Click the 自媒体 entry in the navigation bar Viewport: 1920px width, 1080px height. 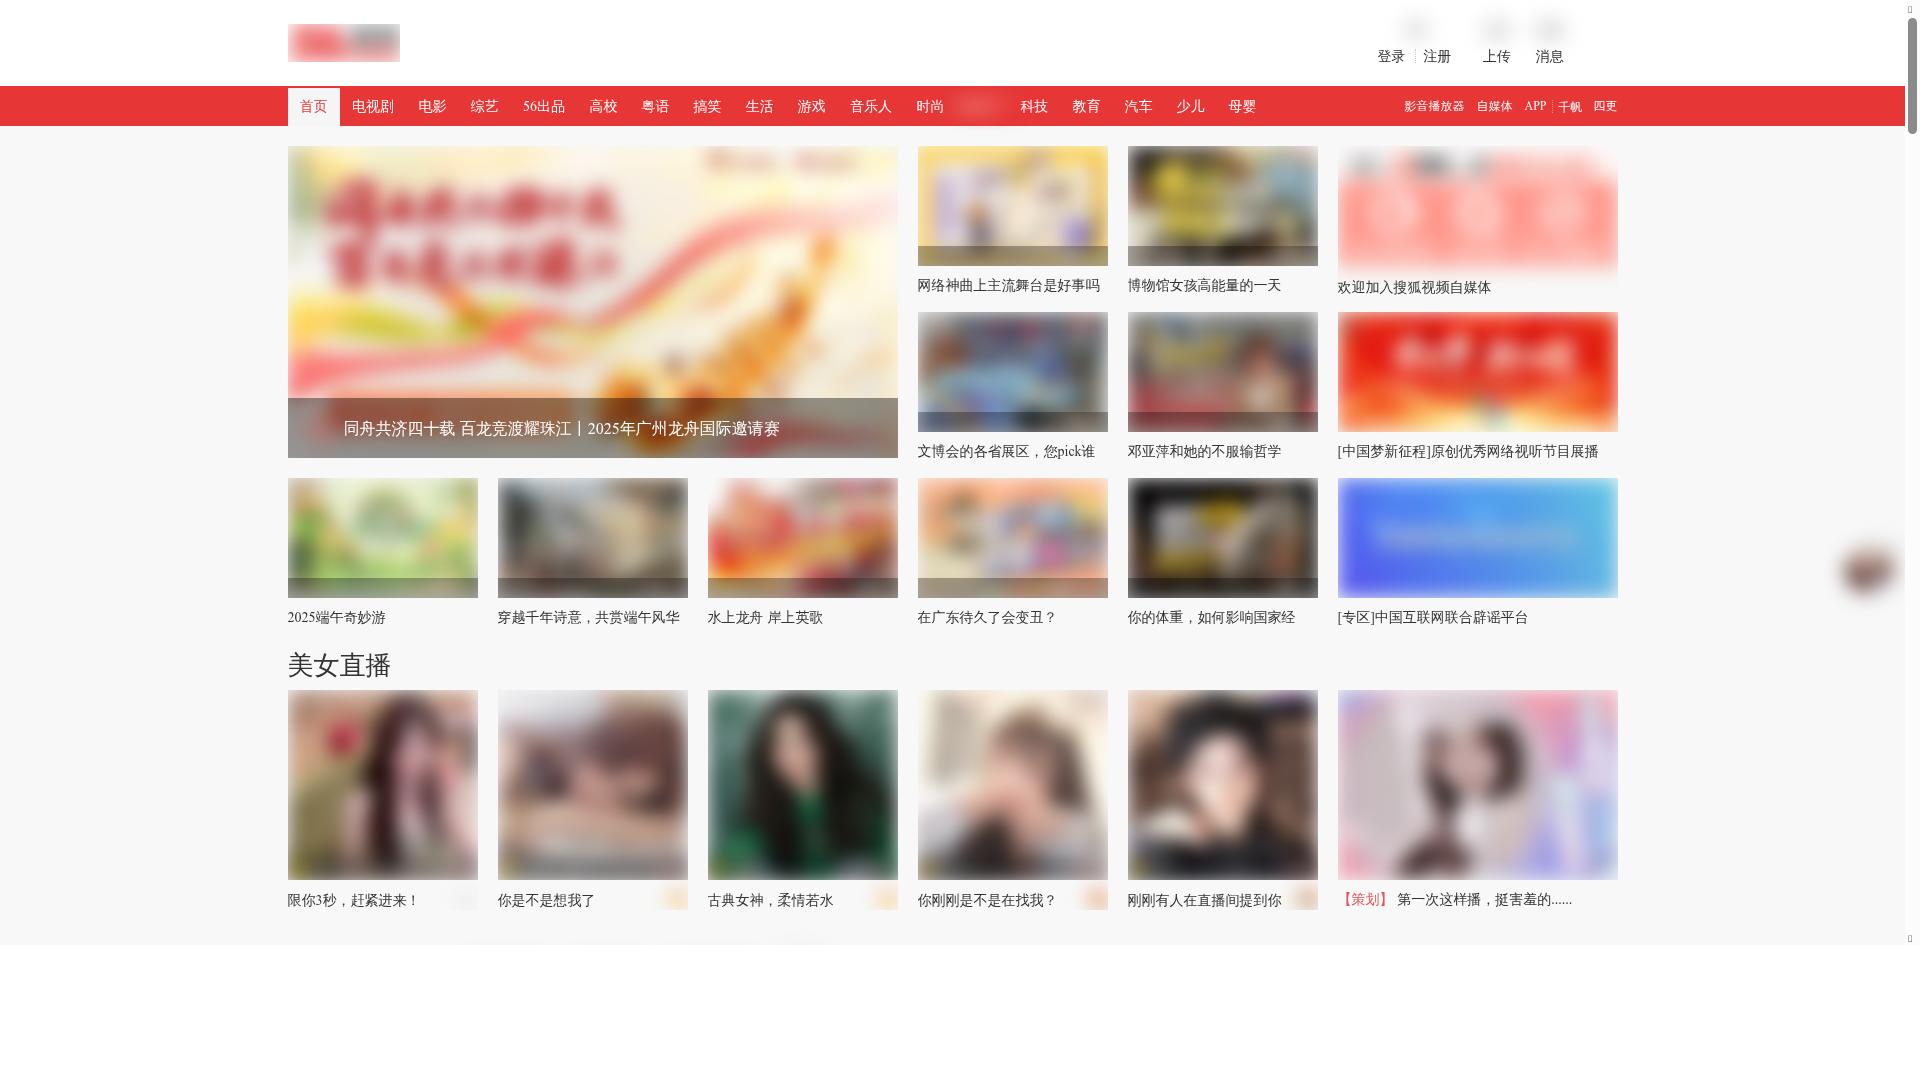tap(1493, 106)
